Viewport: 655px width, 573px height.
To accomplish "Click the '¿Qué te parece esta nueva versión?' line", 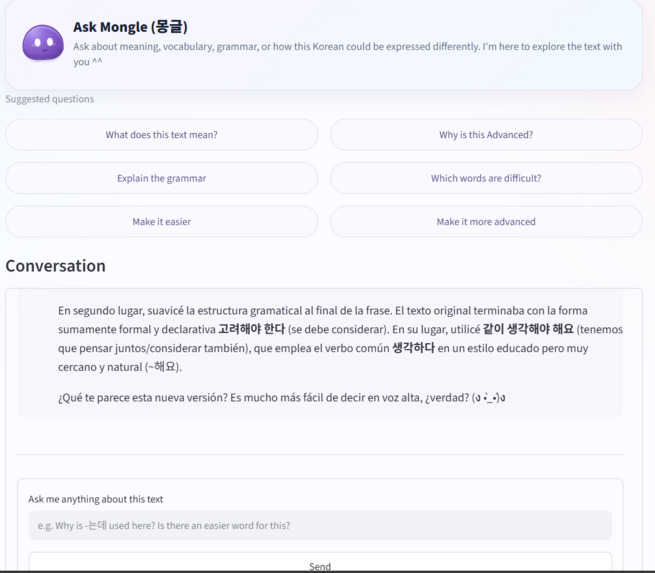I will [282, 398].
